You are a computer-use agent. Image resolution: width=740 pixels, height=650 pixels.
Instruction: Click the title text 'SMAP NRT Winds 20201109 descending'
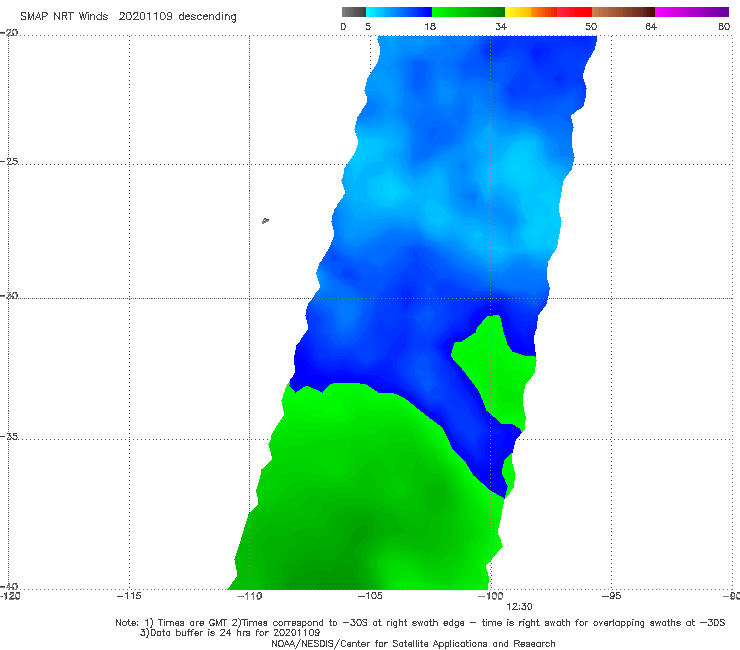(128, 16)
